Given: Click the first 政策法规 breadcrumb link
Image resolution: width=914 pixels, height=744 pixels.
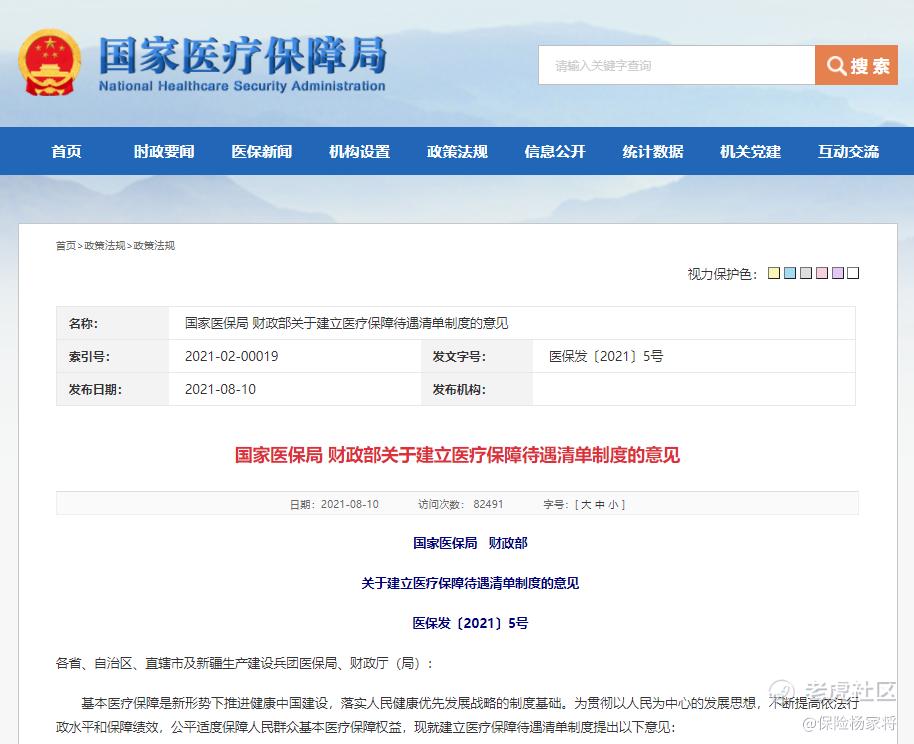Looking at the screenshot, I should pyautogui.click(x=105, y=245).
